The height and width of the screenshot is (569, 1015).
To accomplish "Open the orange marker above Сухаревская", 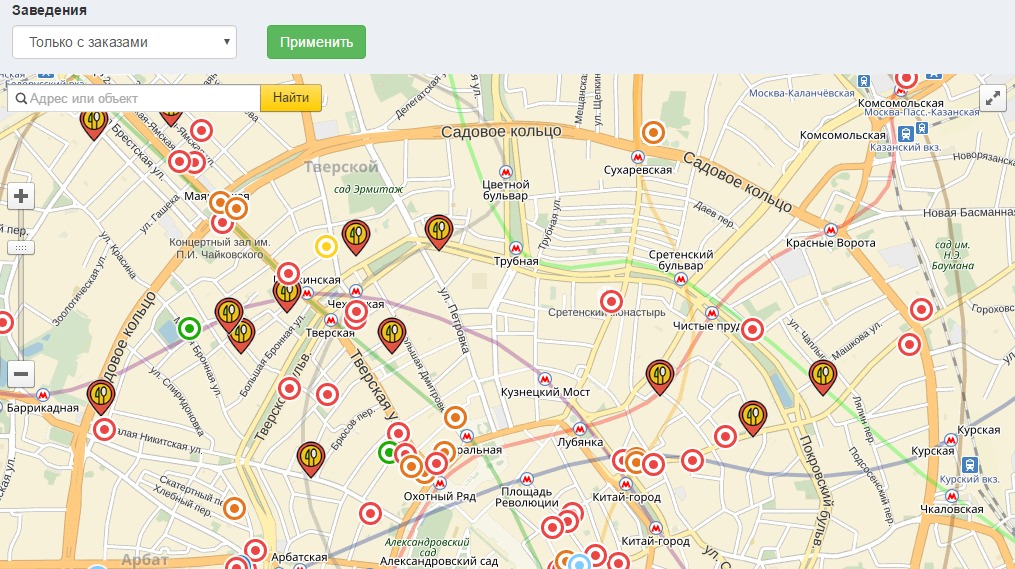I will [653, 132].
